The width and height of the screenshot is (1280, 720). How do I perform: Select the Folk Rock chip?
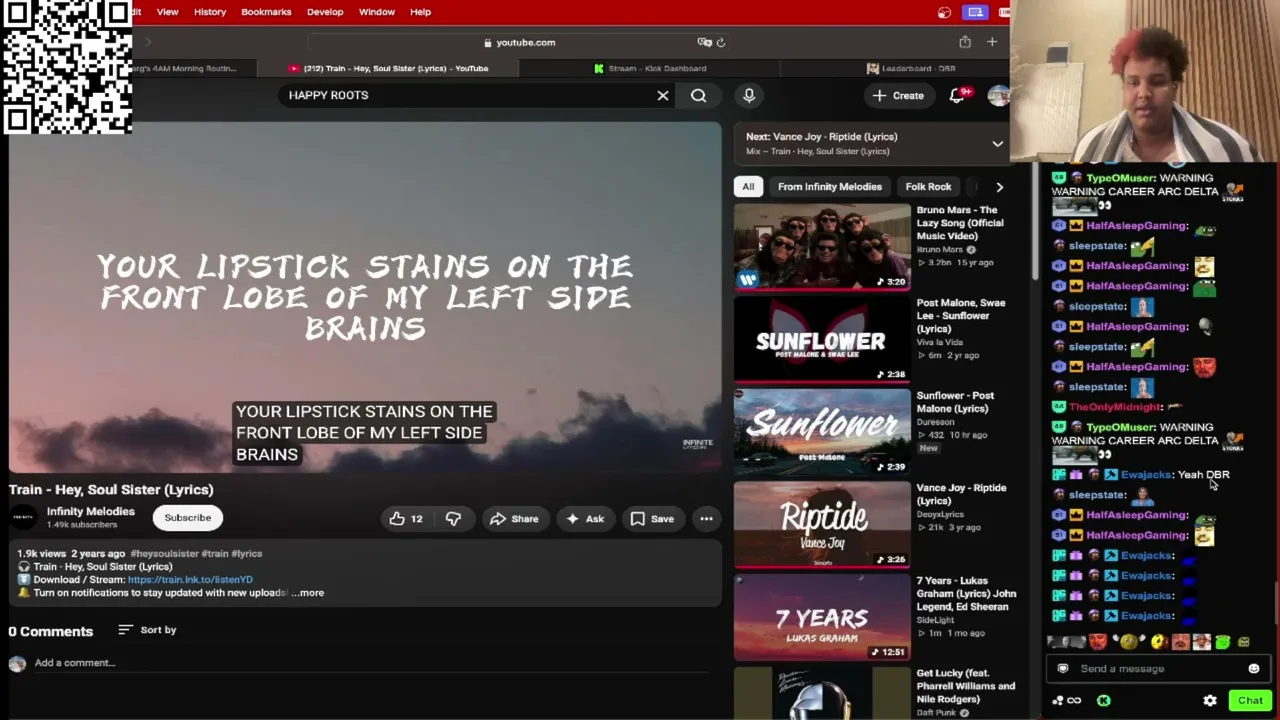(x=928, y=187)
